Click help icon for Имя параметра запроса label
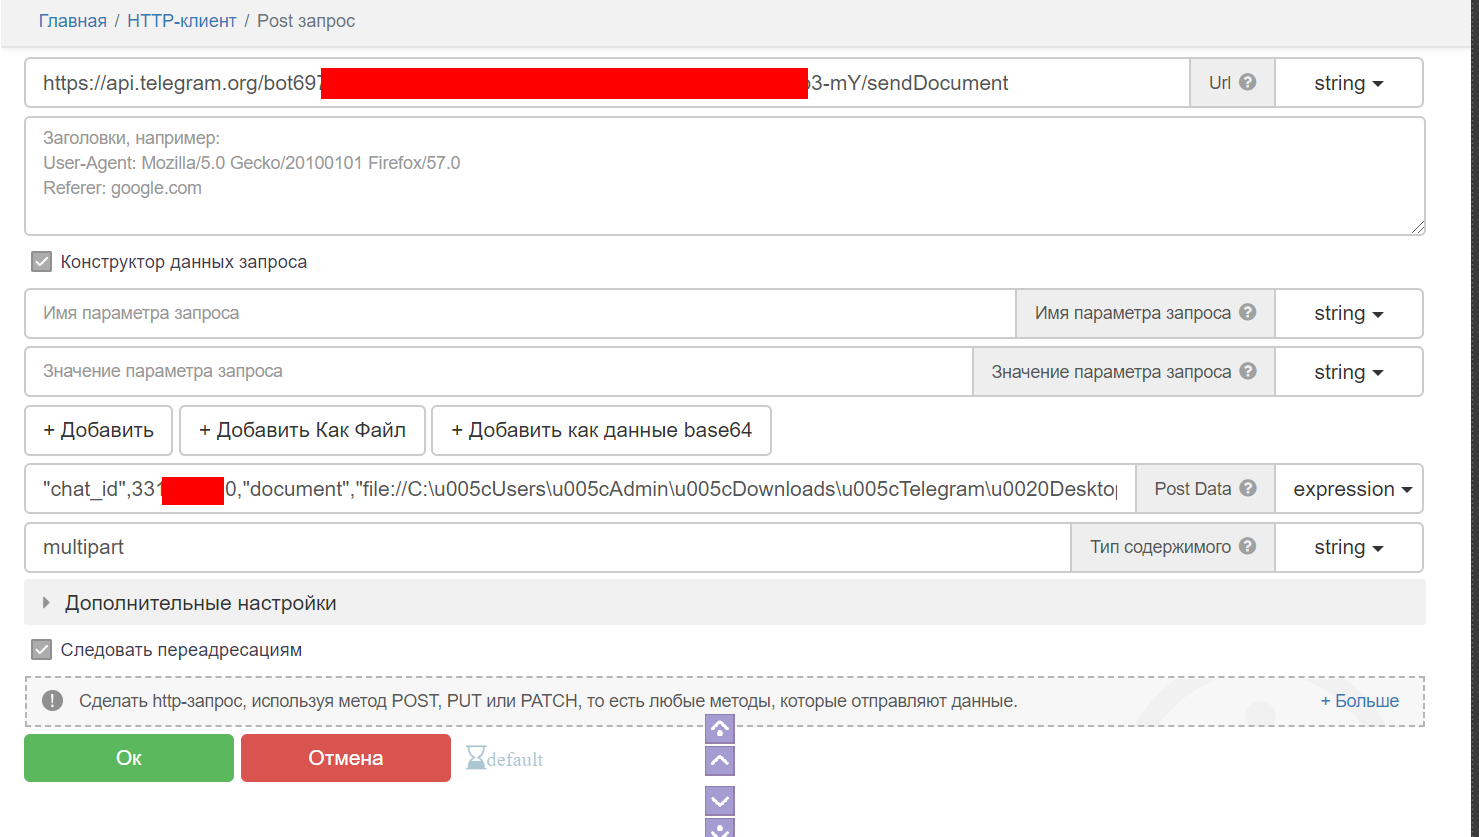Image resolution: width=1479 pixels, height=837 pixels. 1247,312
